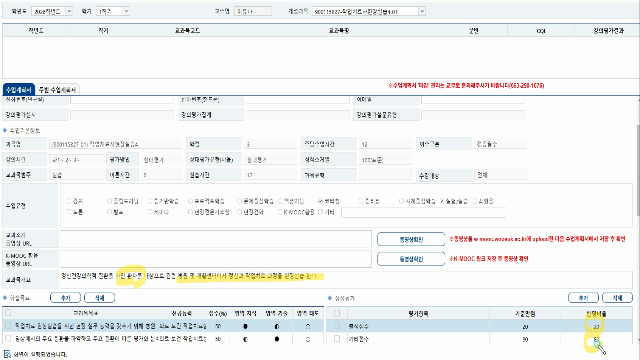Click 삭제 in the 성적평가 section
640x360 pixels.
point(617,298)
